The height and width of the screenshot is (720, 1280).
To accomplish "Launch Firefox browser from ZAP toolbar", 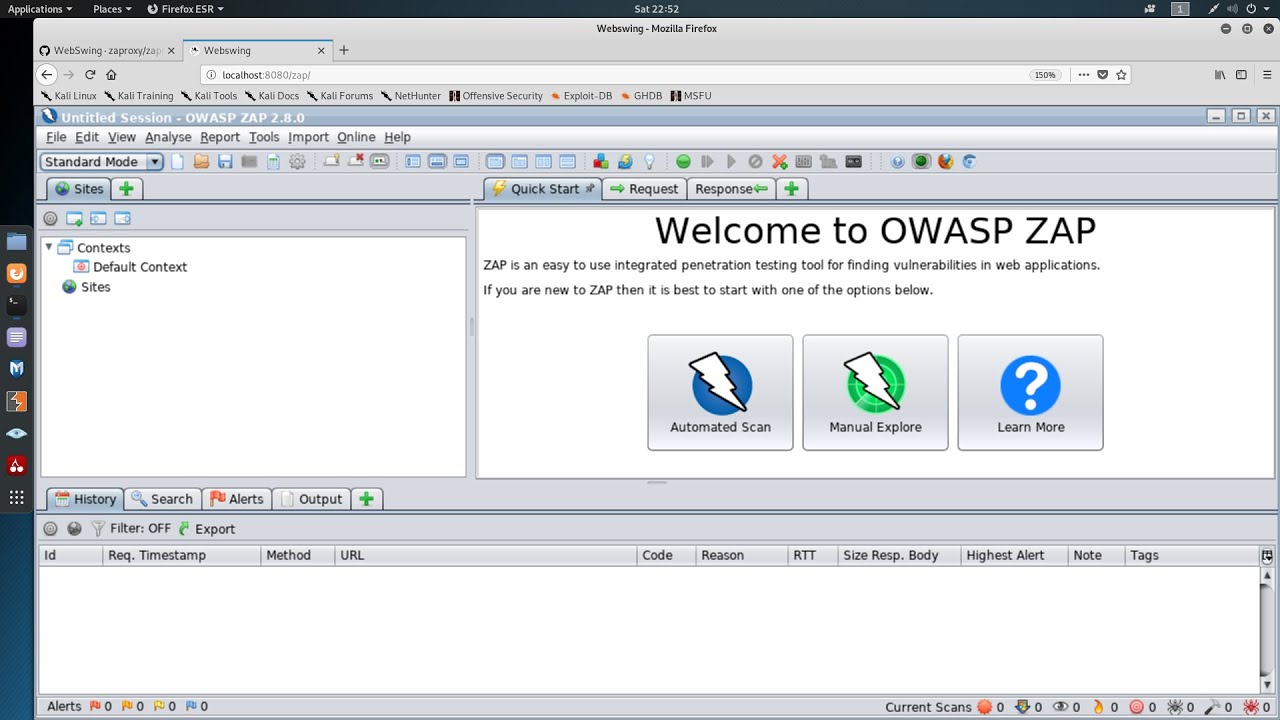I will pyautogui.click(x=945, y=162).
